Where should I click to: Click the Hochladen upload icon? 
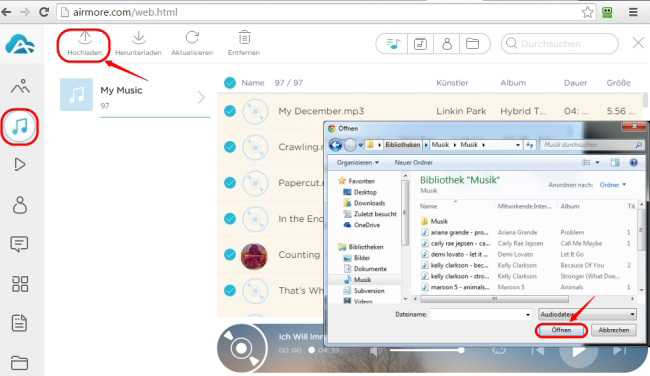point(85,38)
